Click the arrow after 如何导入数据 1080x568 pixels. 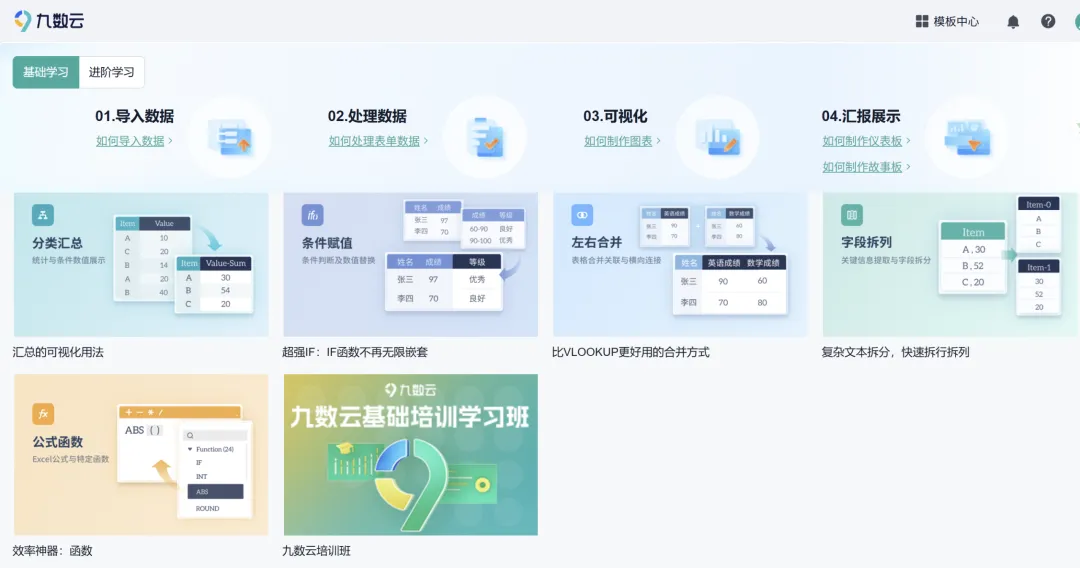tap(170, 140)
